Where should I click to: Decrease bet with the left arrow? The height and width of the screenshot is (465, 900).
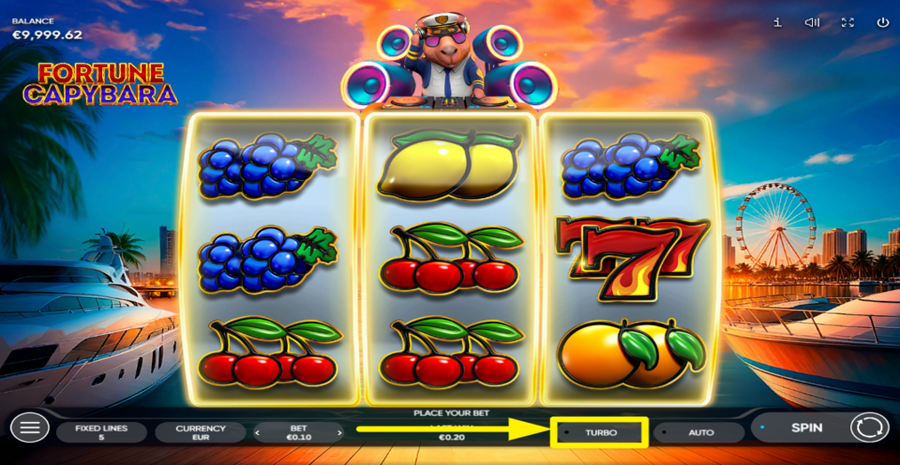258,433
